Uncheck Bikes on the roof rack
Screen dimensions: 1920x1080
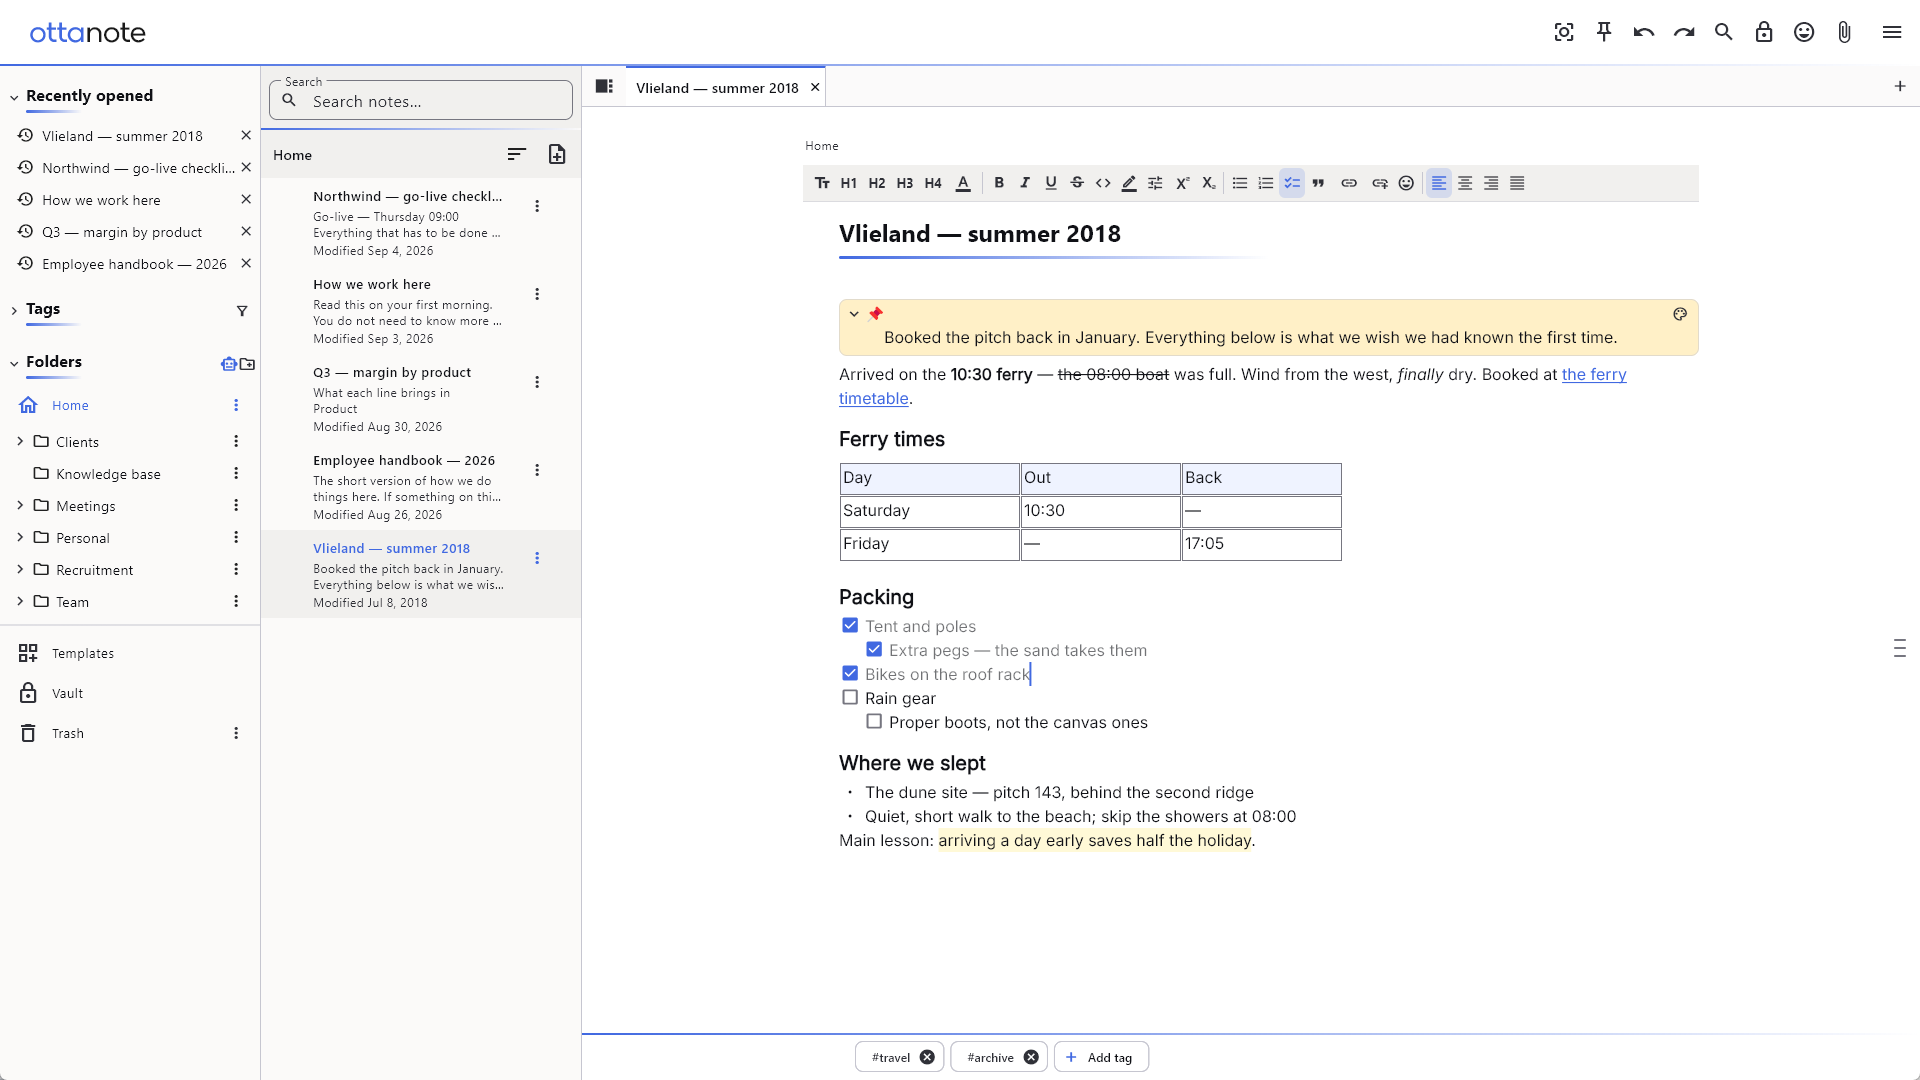850,673
